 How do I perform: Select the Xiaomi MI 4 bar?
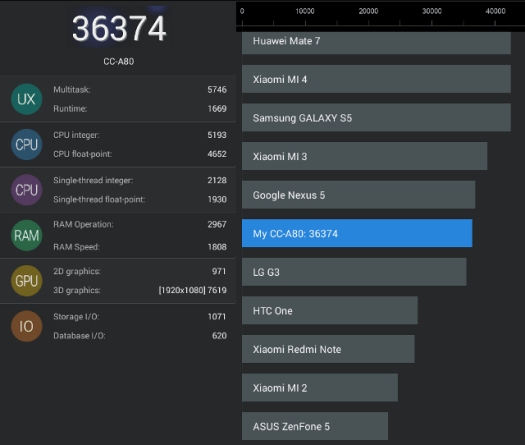pos(376,79)
